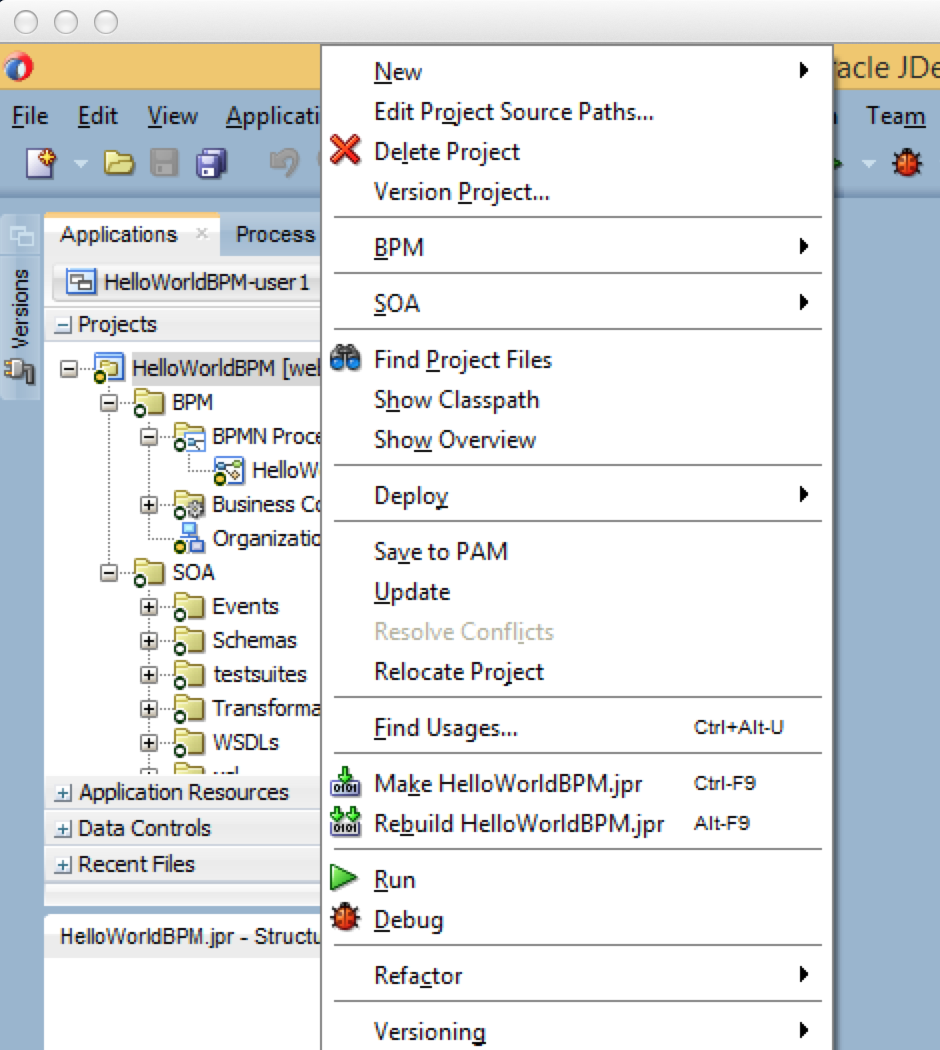940x1050 pixels.
Task: Expand the Business Catalog node
Action: point(149,504)
